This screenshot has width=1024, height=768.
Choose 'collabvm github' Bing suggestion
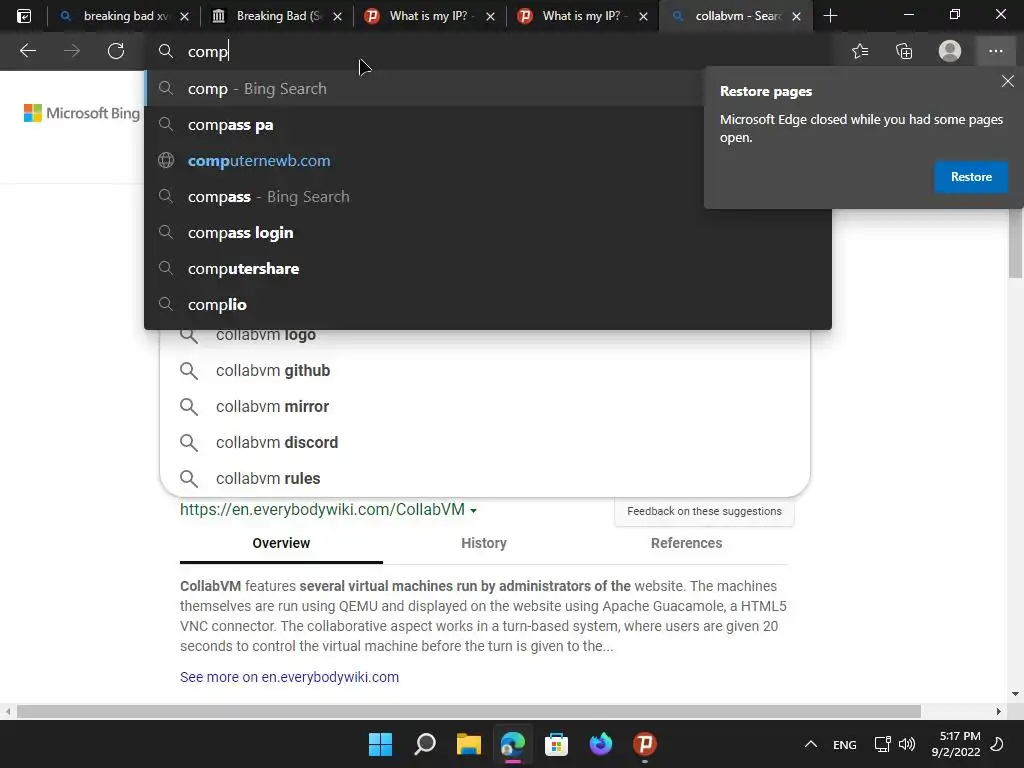pyautogui.click(x=485, y=370)
